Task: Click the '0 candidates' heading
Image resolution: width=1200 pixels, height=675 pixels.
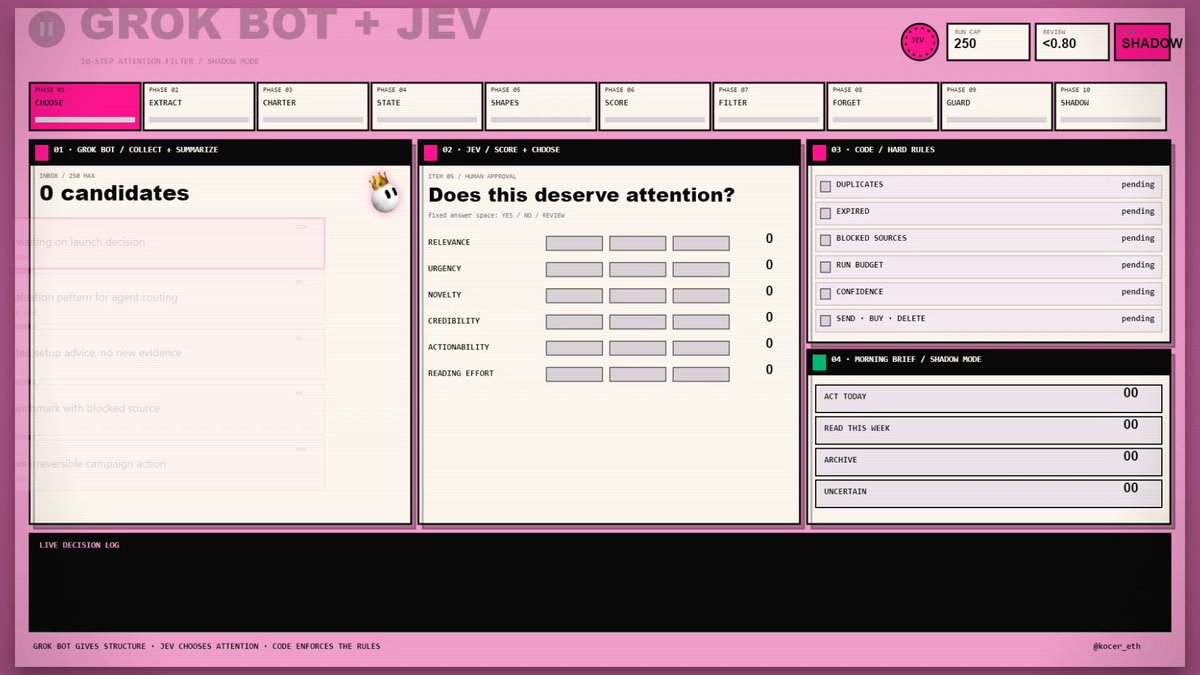Action: point(114,194)
